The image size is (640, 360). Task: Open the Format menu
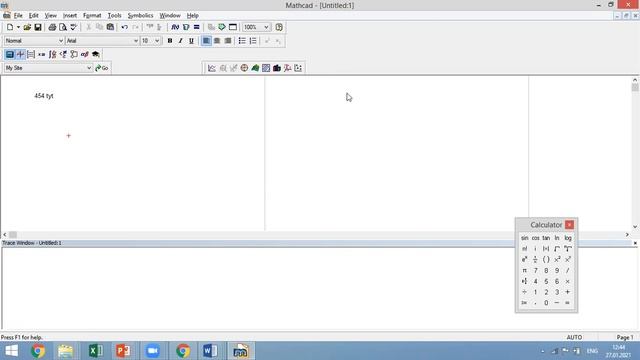coord(92,16)
